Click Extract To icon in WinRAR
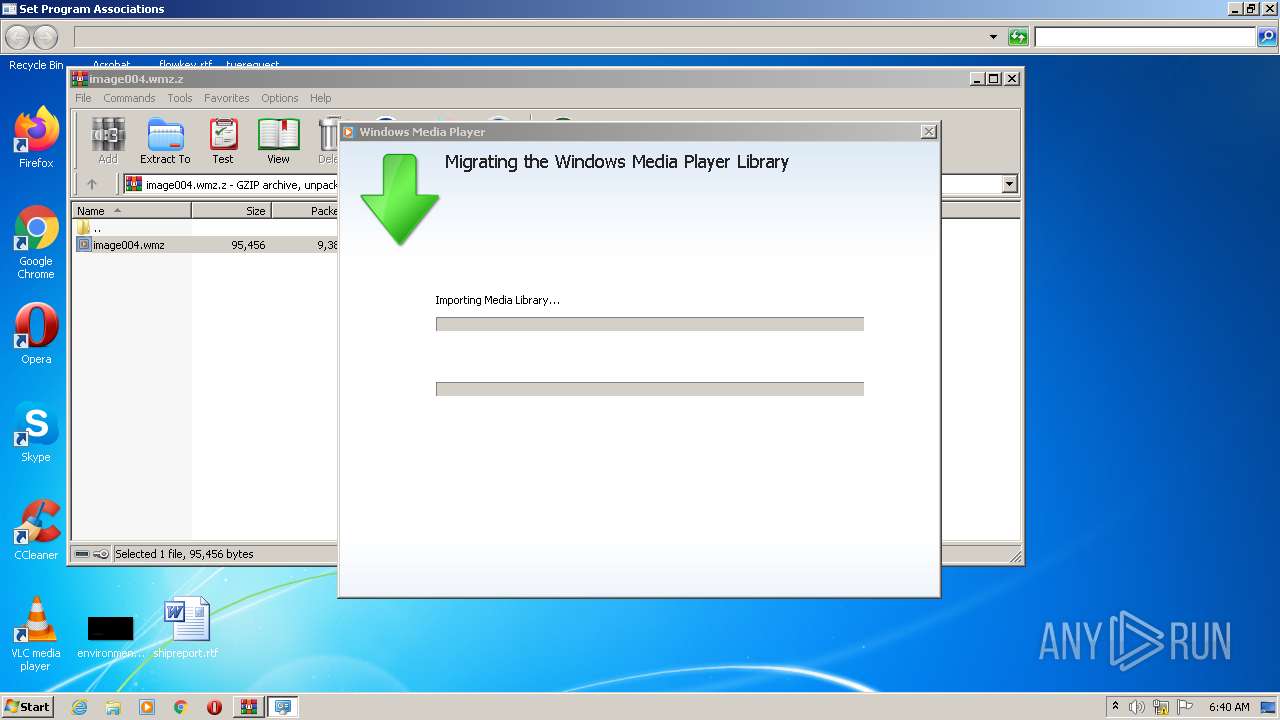This screenshot has width=1280, height=720. pos(165,141)
